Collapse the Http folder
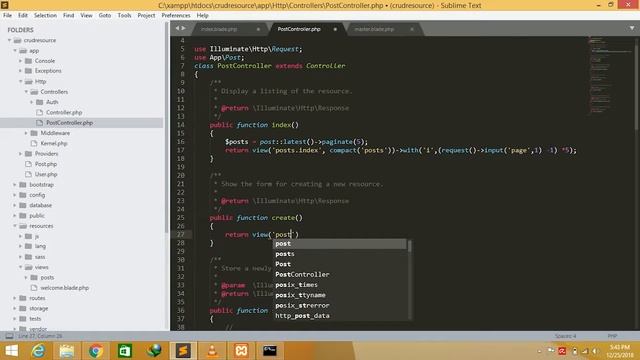This screenshot has height=360, width=640. click(20, 81)
